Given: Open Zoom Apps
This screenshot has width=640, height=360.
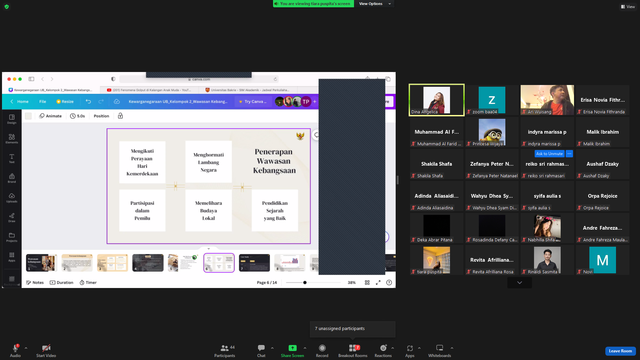Looking at the screenshot, I should tap(410, 350).
